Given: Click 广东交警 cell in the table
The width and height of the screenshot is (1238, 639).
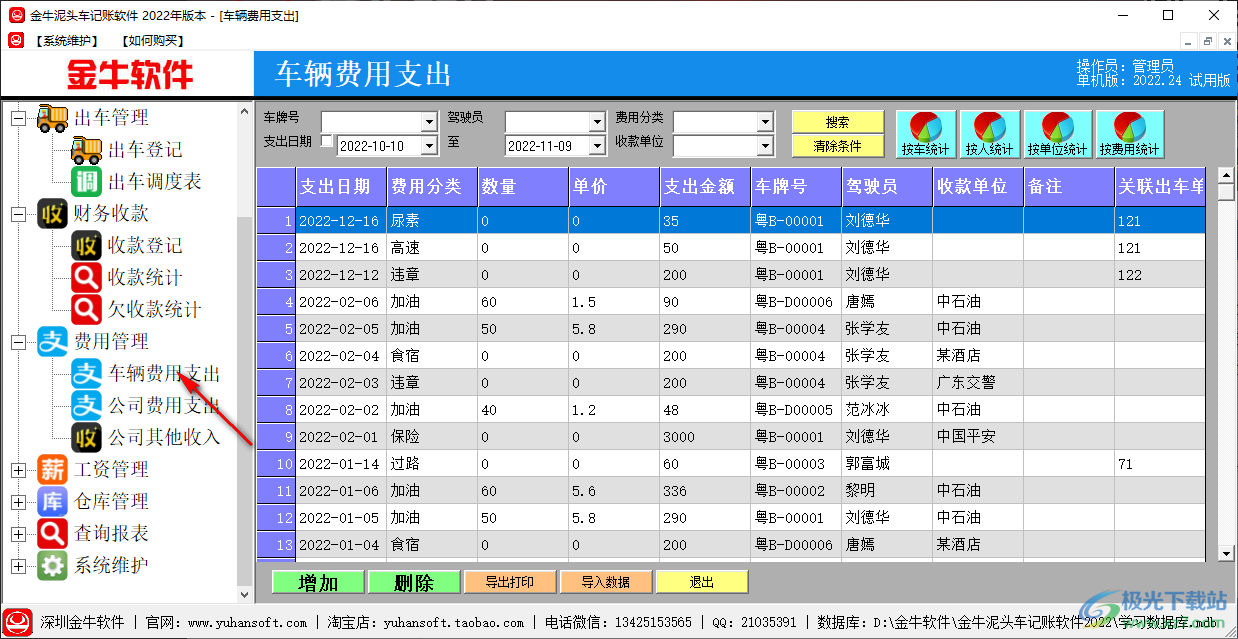Looking at the screenshot, I should tap(978, 382).
